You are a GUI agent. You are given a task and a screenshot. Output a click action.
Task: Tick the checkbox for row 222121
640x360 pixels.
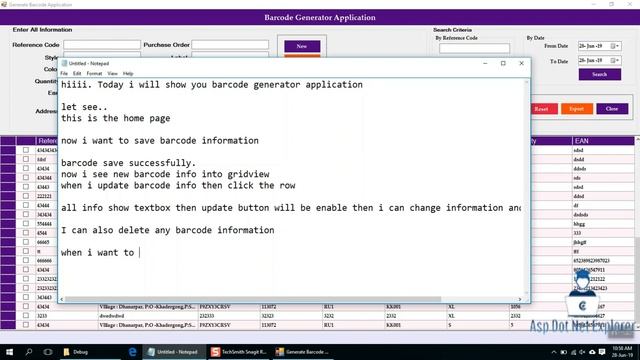(x=26, y=196)
